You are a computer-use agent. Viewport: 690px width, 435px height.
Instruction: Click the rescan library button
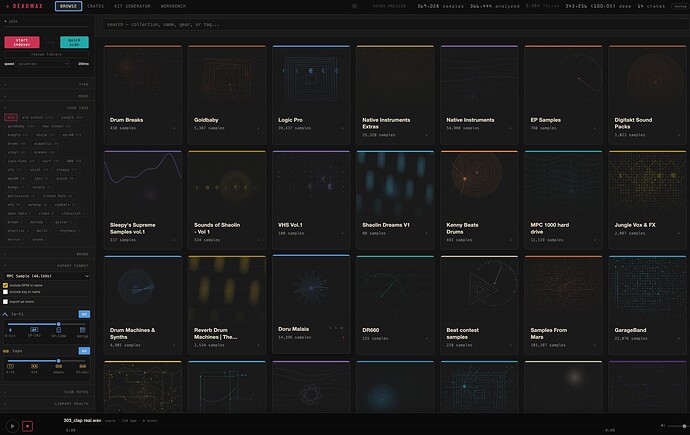click(x=47, y=55)
